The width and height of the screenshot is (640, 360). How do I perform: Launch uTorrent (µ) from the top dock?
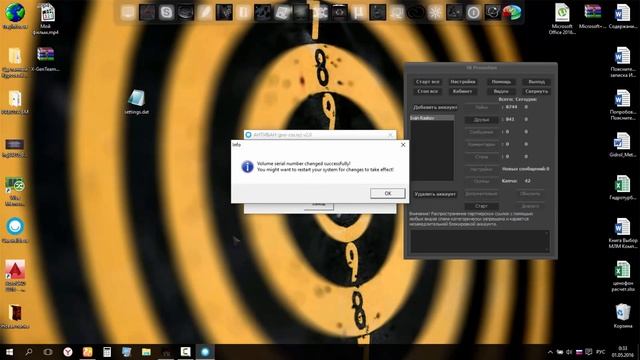pyautogui.click(x=358, y=13)
